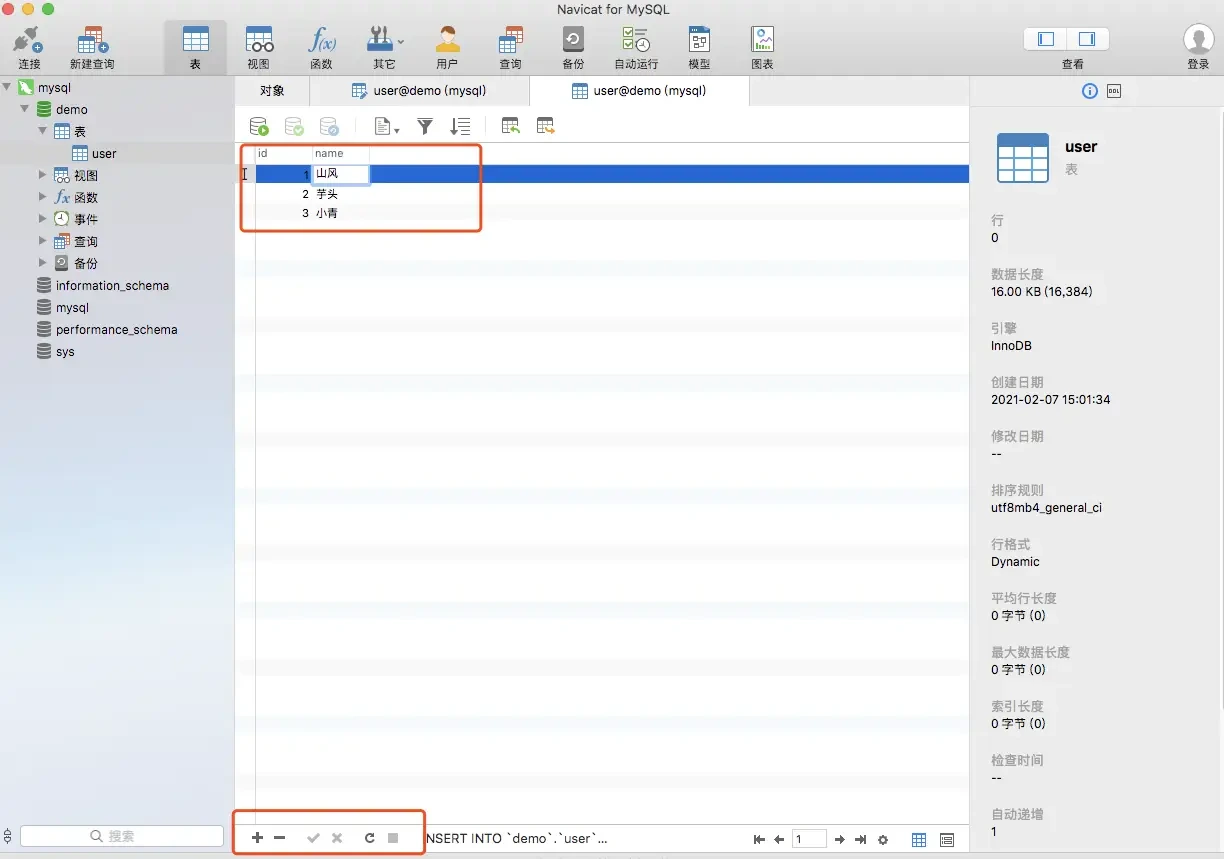Switch to the 对象 tab
This screenshot has height=859, width=1224.
click(272, 90)
